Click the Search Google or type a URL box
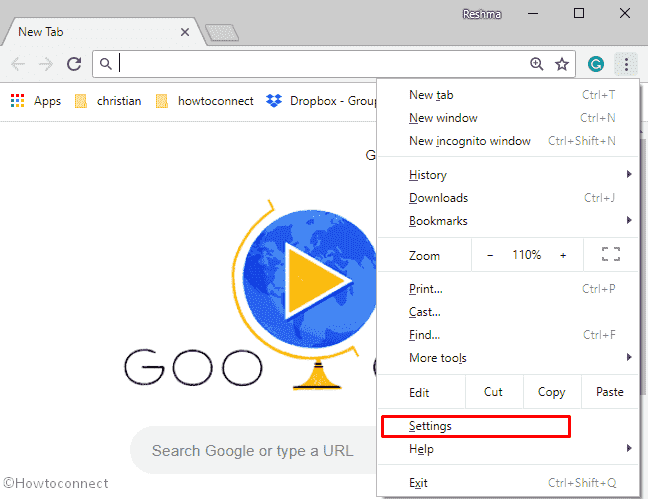 254,450
